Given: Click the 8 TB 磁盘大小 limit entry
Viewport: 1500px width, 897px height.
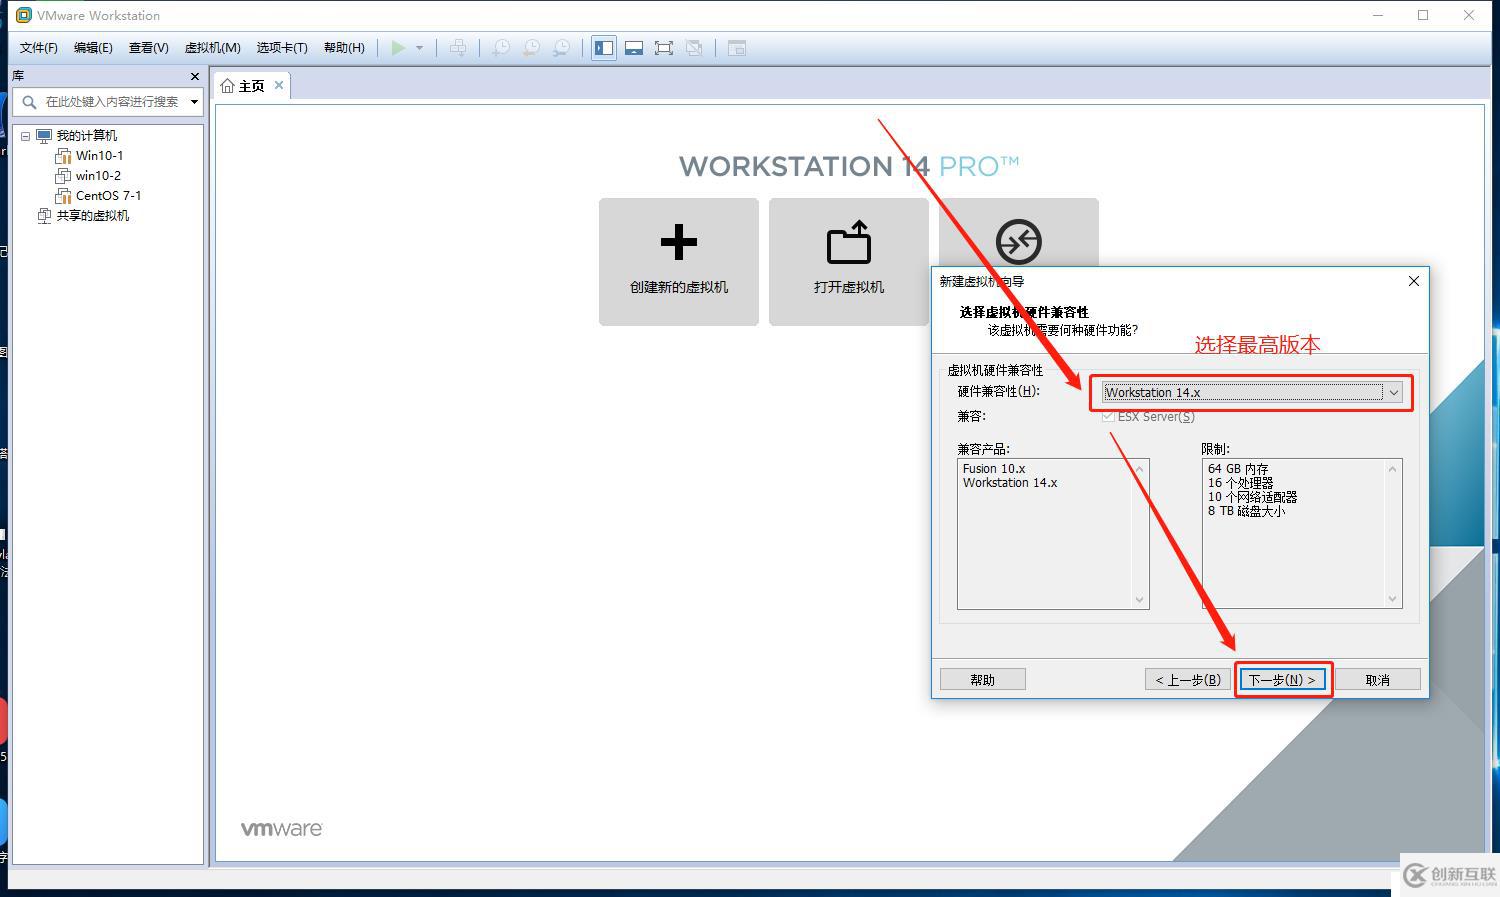Looking at the screenshot, I should (x=1246, y=511).
